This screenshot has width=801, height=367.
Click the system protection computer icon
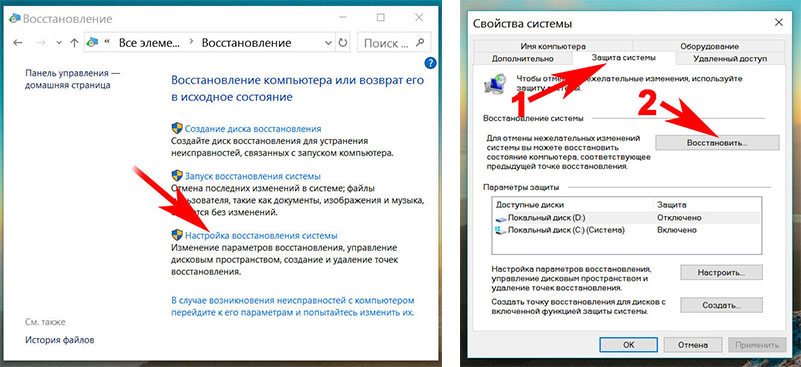coord(496,84)
